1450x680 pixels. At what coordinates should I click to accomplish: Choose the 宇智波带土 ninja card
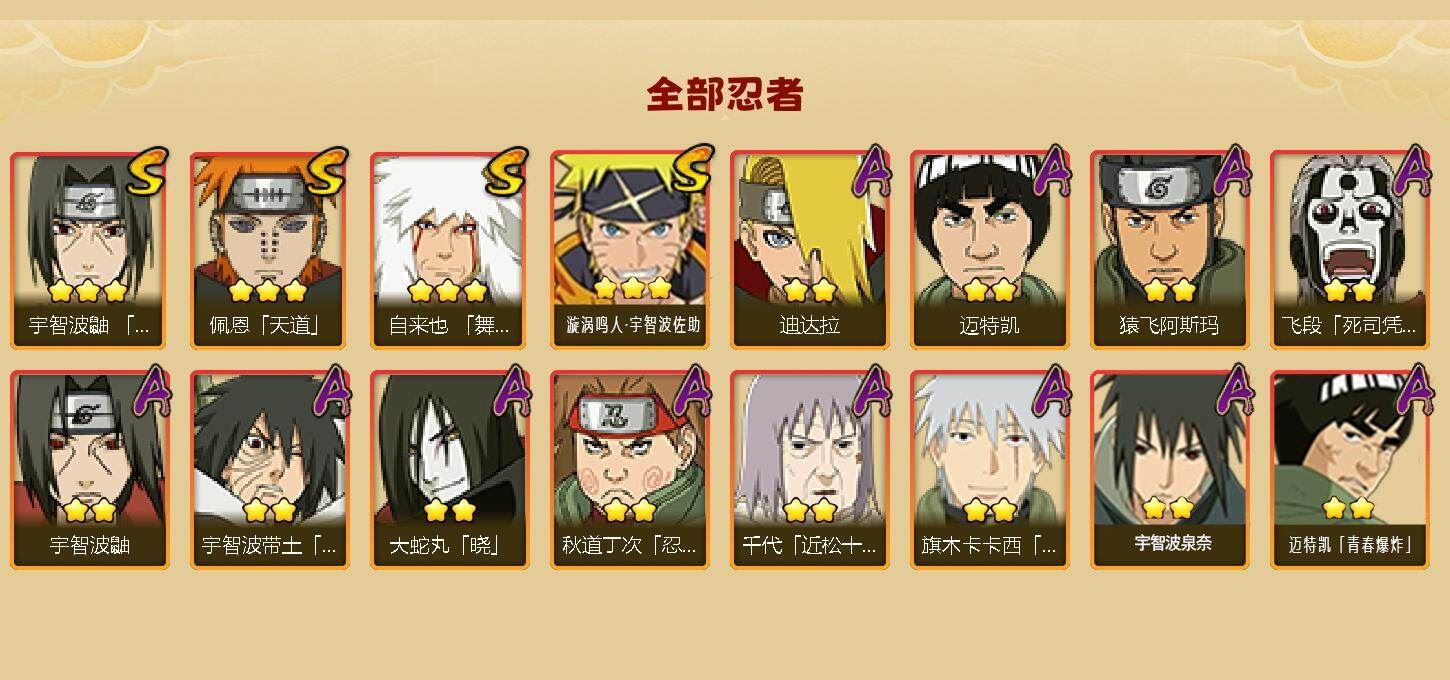270,470
